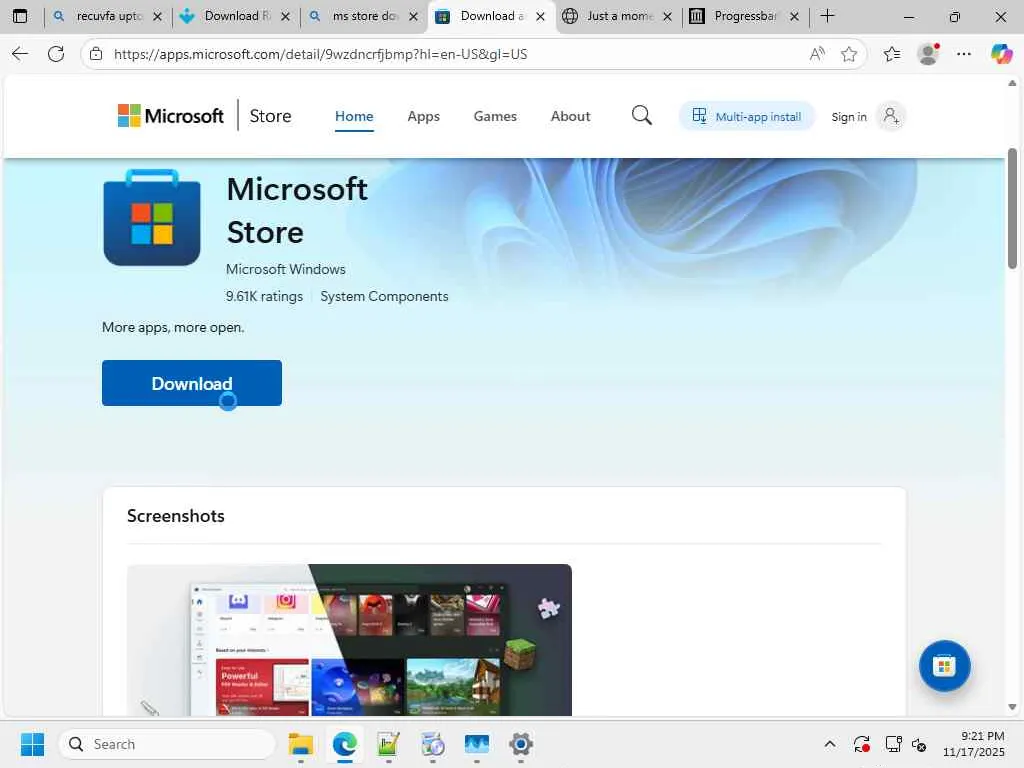The width and height of the screenshot is (1024, 768).
Task: Launch Copilot from the toolbar
Action: (x=1001, y=54)
